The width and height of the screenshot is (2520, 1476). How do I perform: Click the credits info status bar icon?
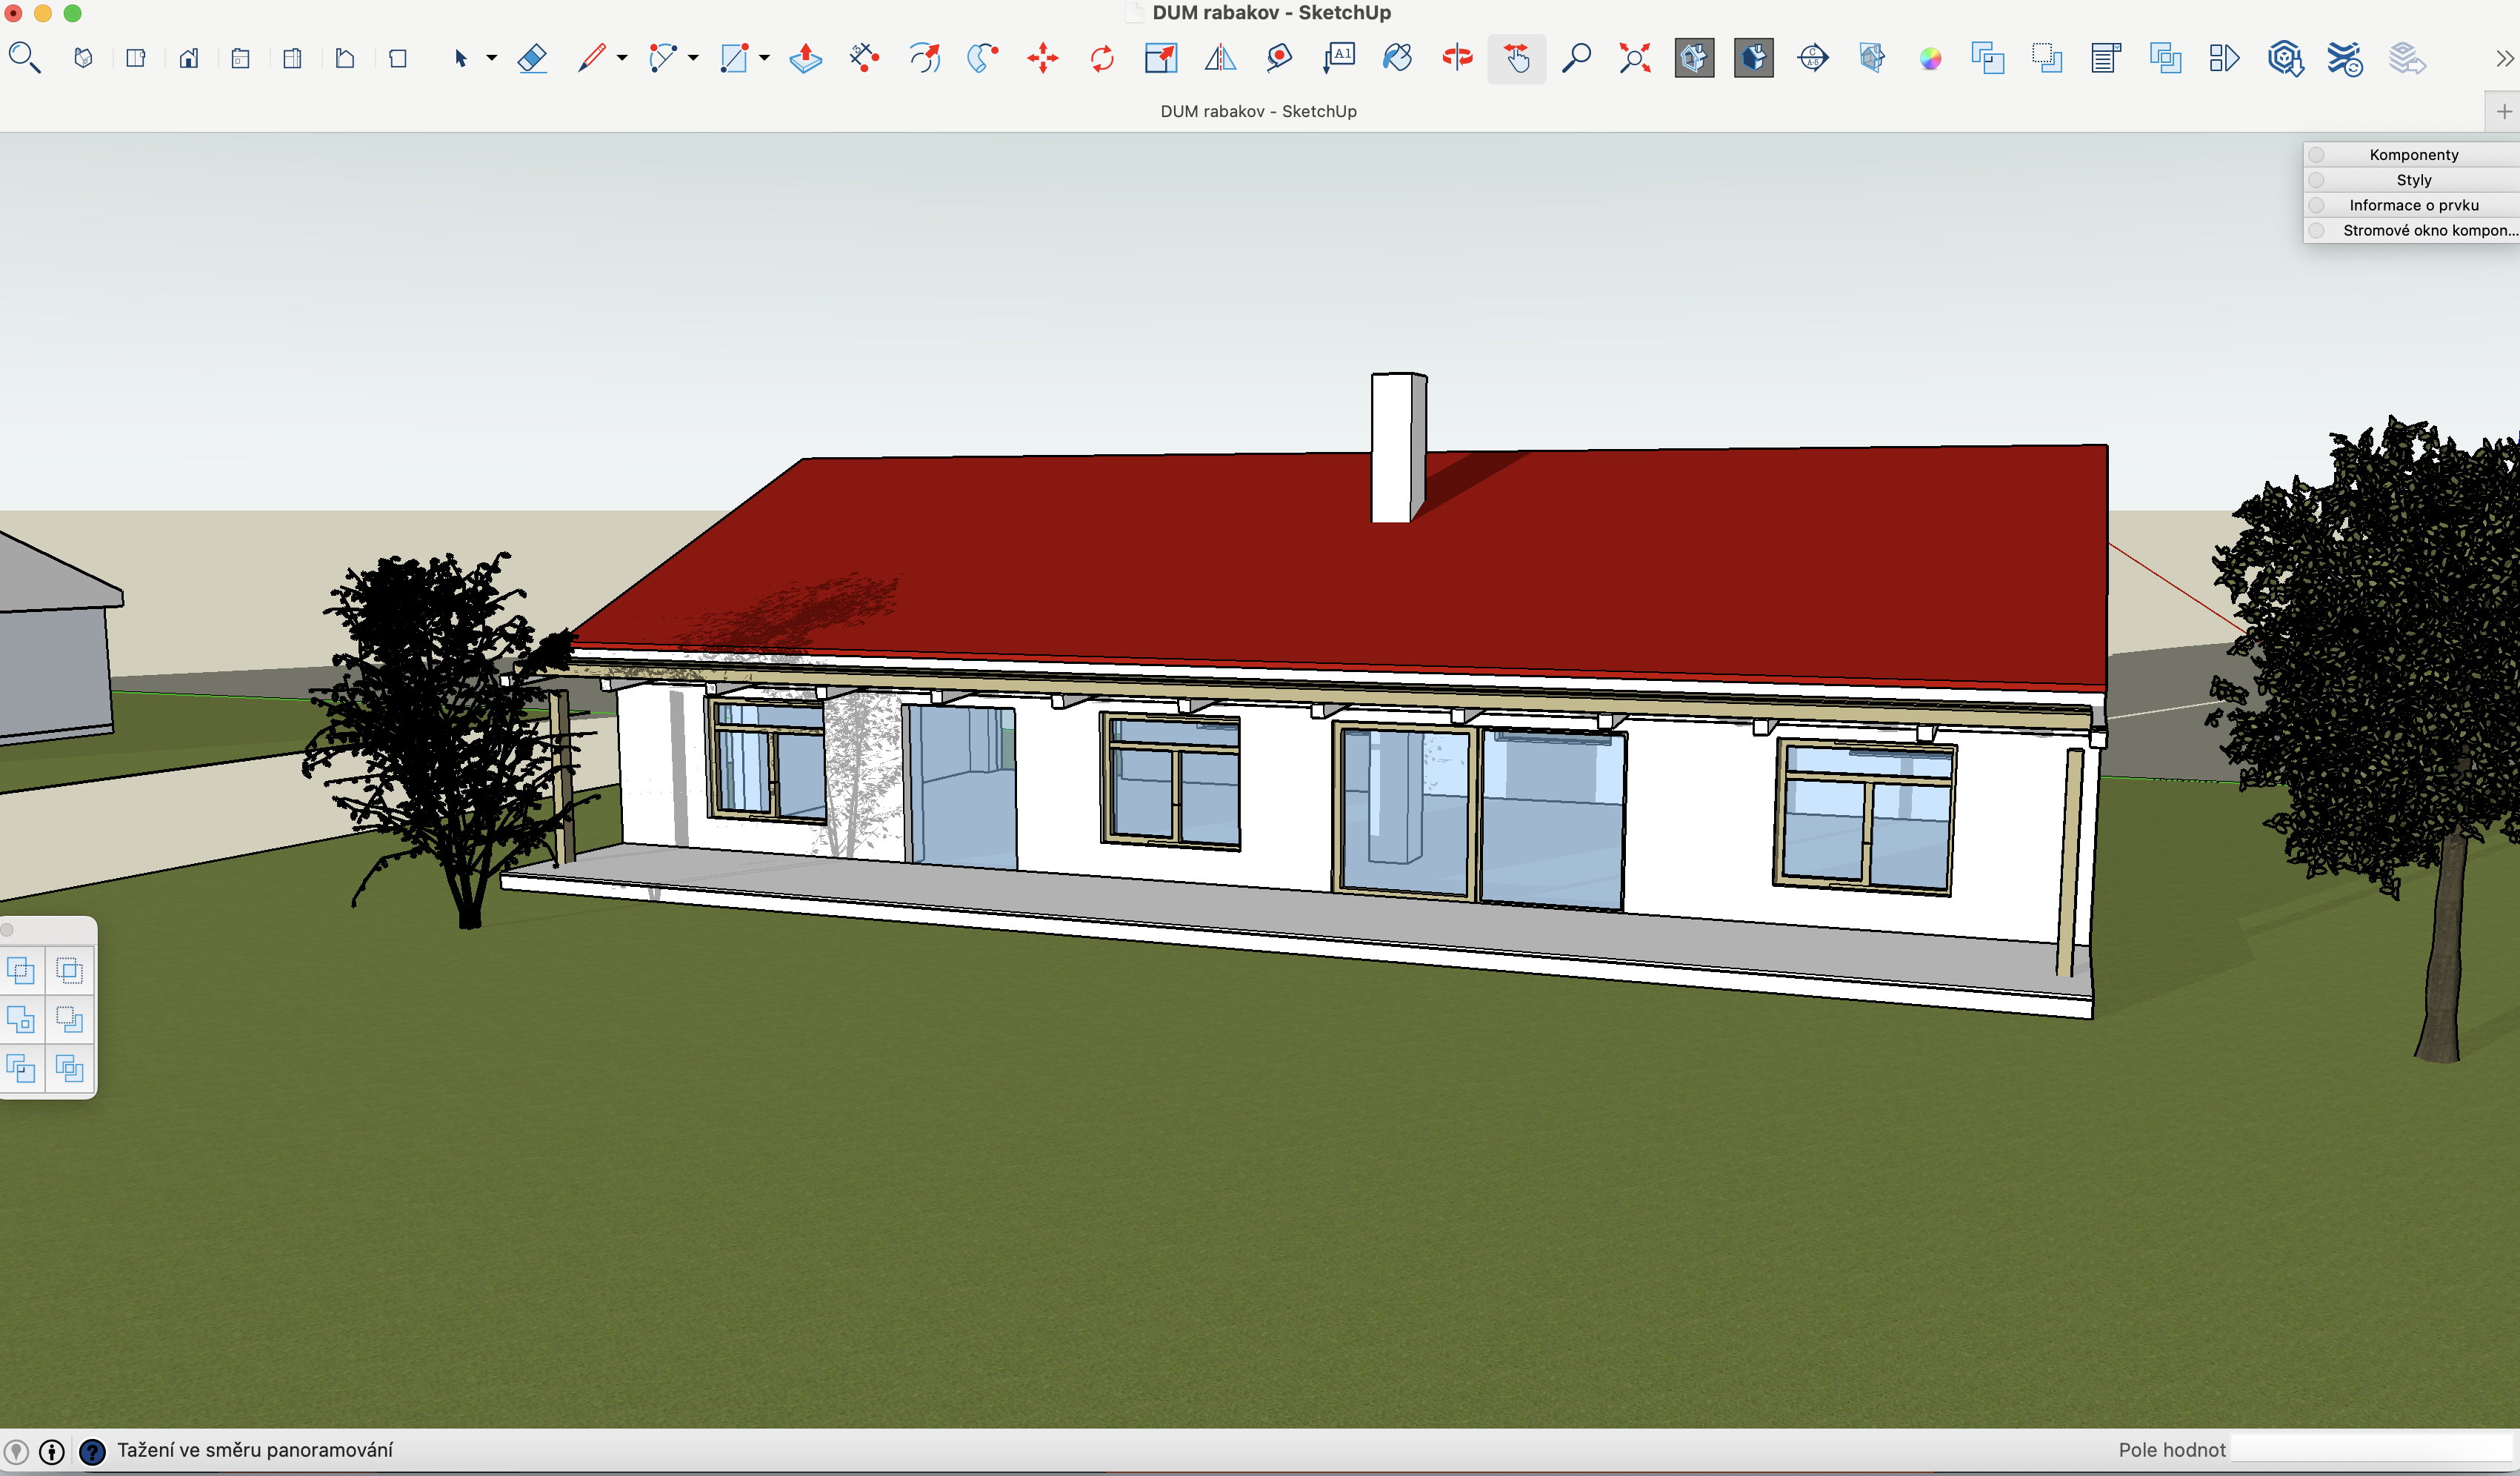[52, 1451]
